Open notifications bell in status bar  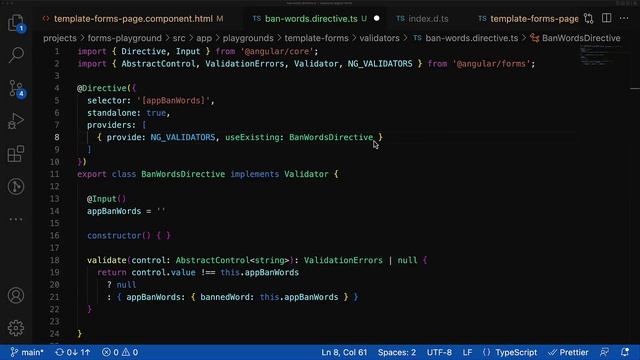pos(624,352)
